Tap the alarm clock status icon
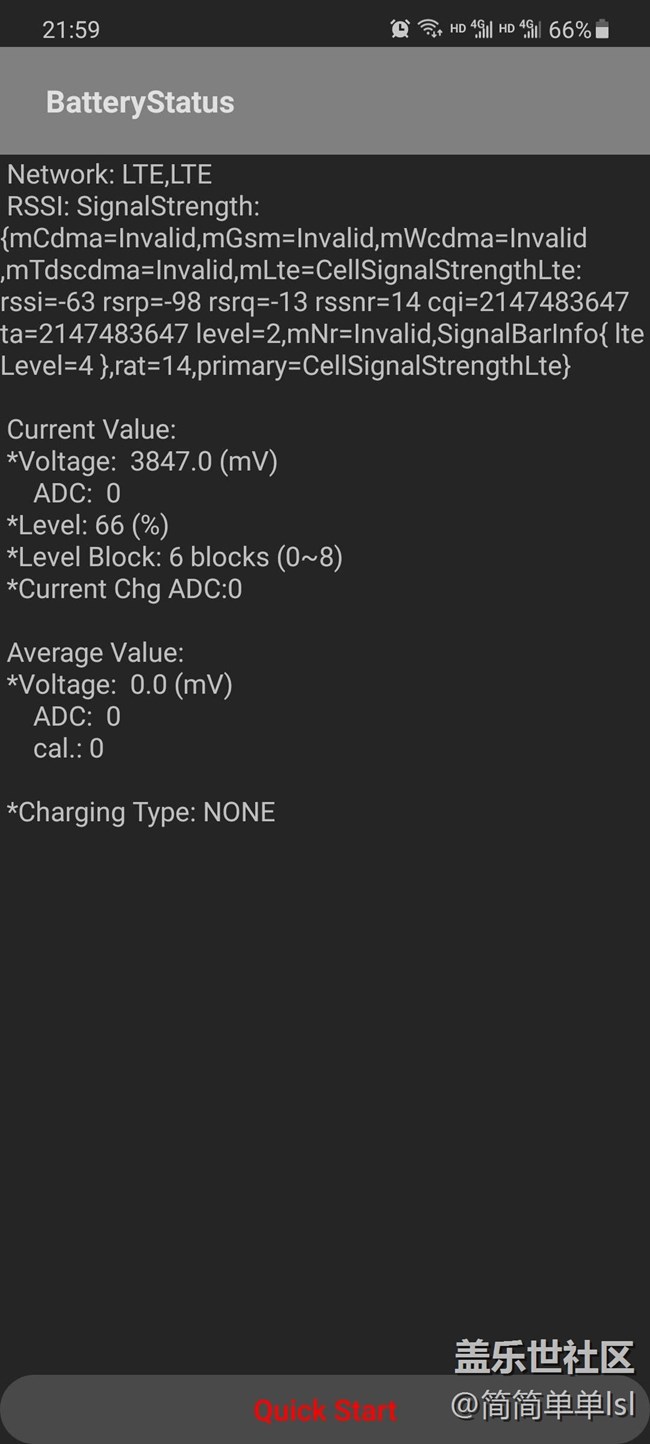Screen dimensions: 650x1444 pos(400,30)
